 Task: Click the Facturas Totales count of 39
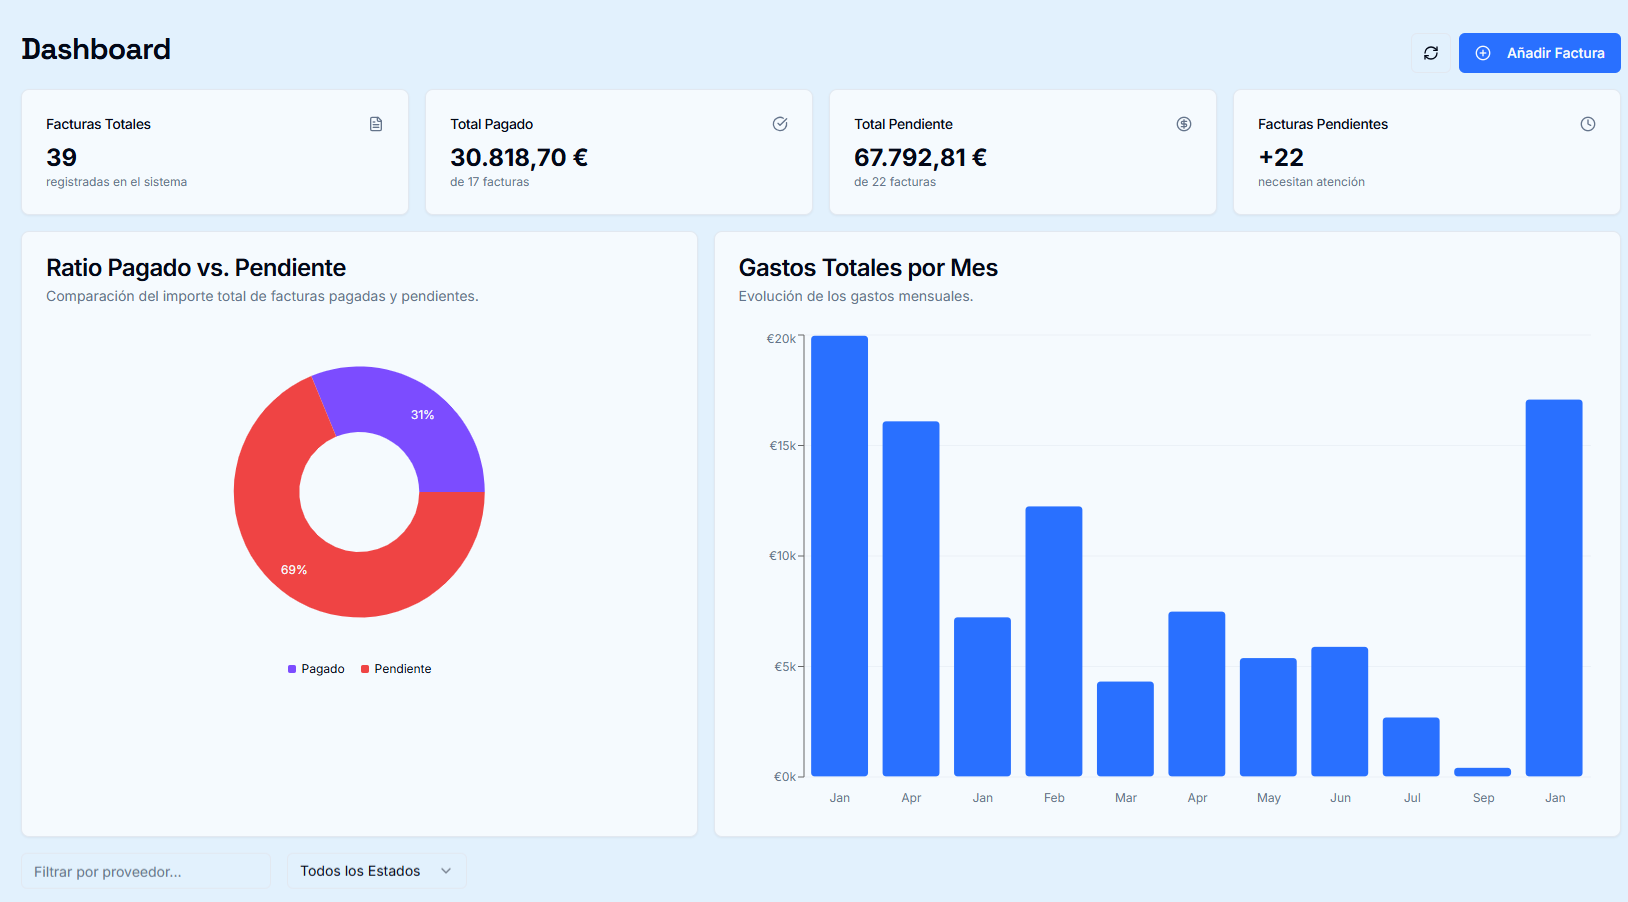coord(62,157)
